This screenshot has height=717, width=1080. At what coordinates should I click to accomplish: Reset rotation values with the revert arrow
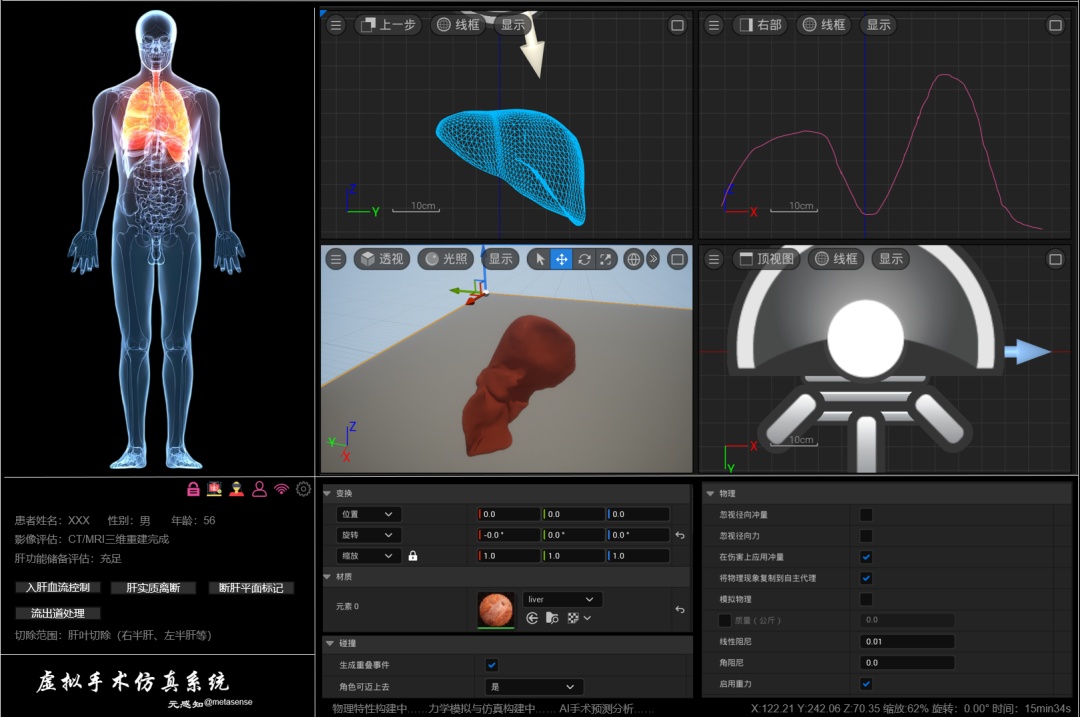pos(680,535)
